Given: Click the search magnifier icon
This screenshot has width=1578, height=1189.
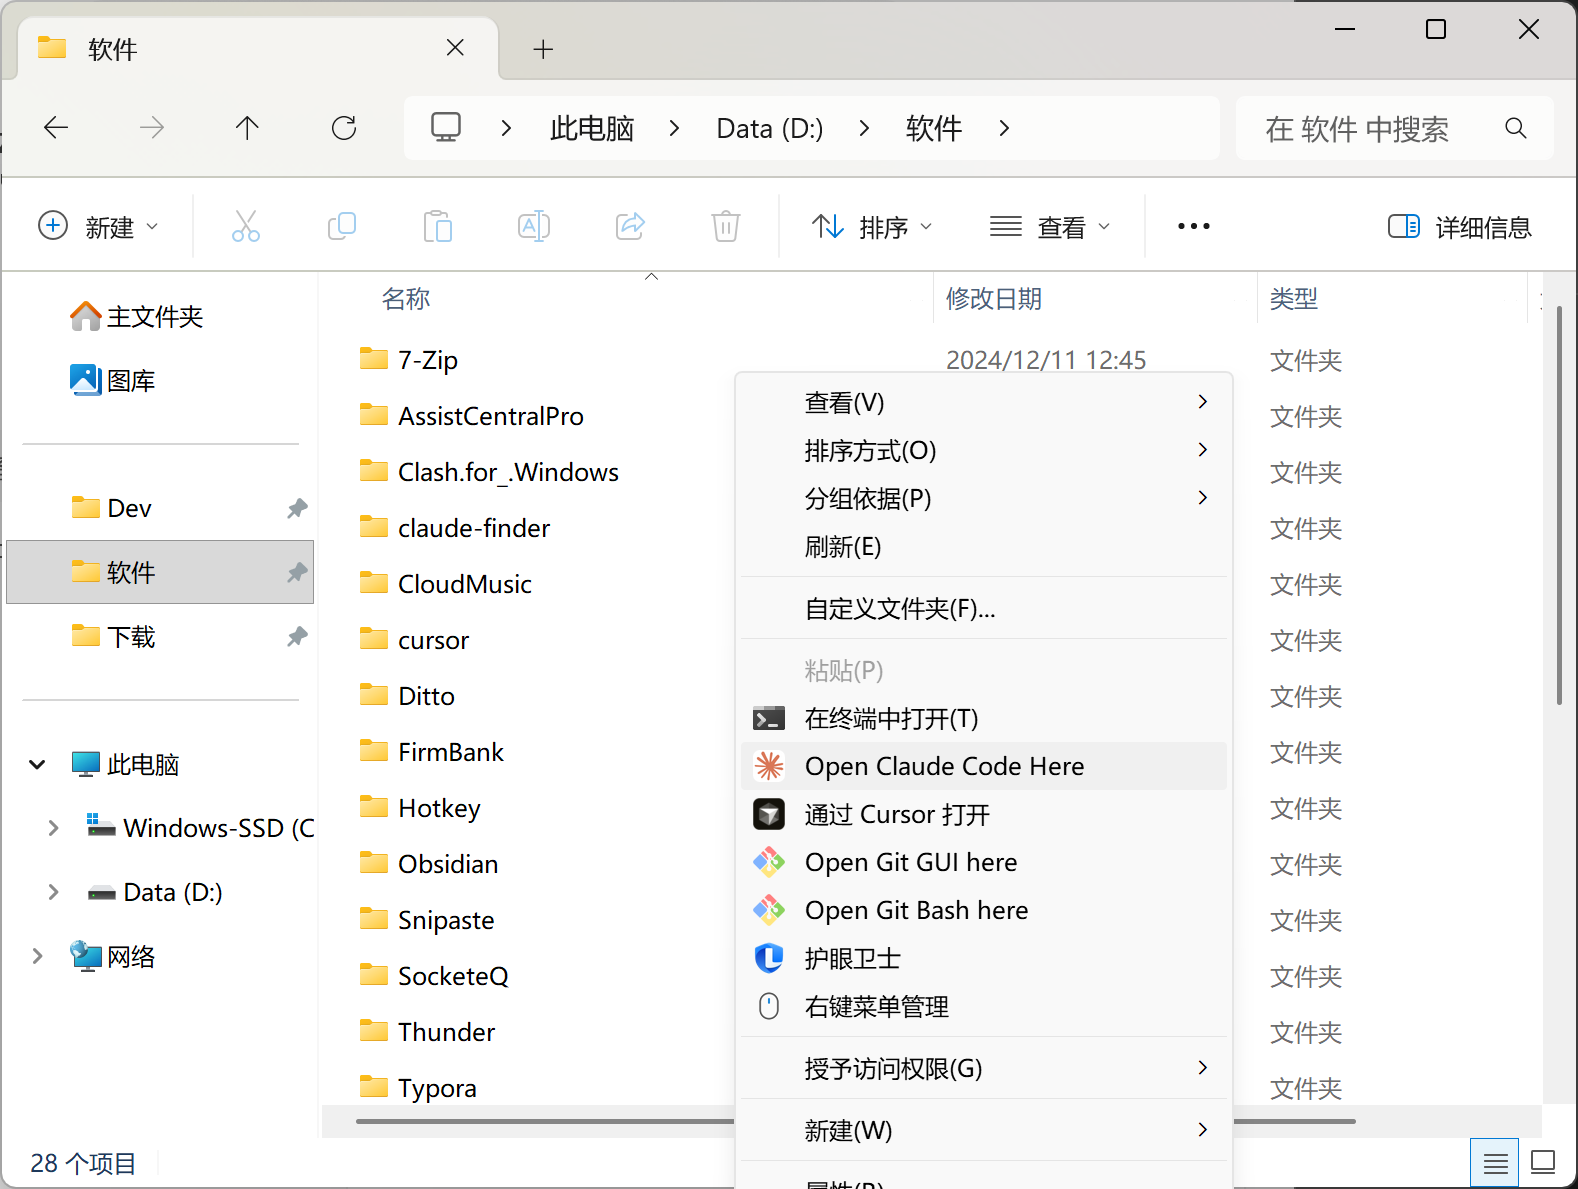Looking at the screenshot, I should click(1516, 128).
